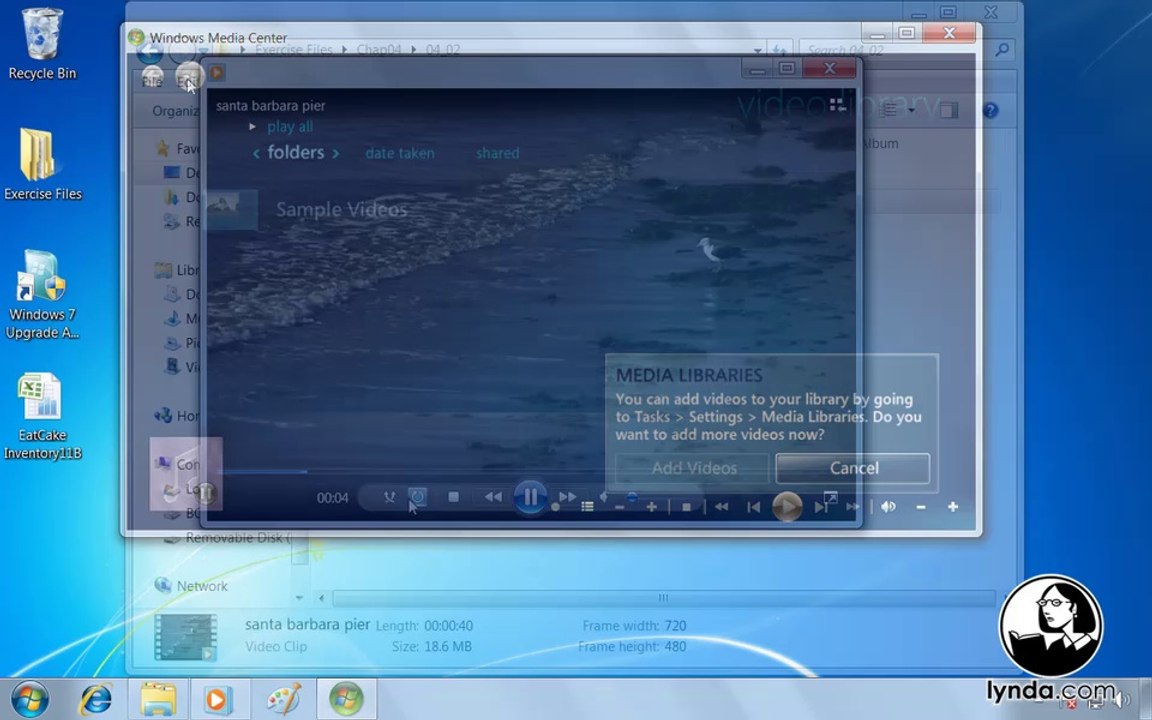Click the Cancel button in Media Libraries
This screenshot has height=720, width=1152.
(853, 468)
